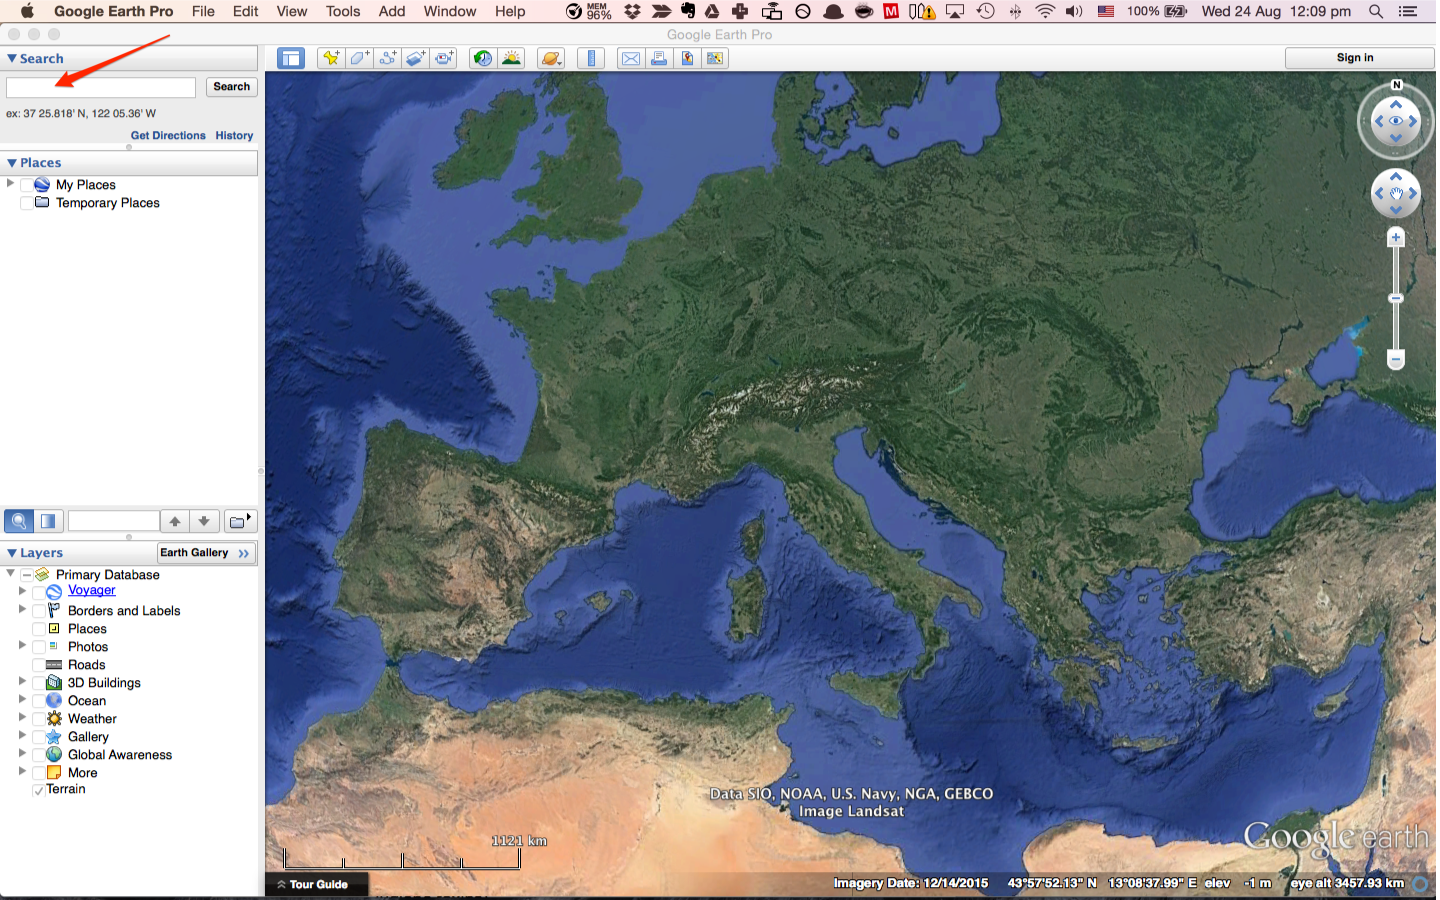
Task: Click the zoom slider handle
Action: click(1396, 298)
